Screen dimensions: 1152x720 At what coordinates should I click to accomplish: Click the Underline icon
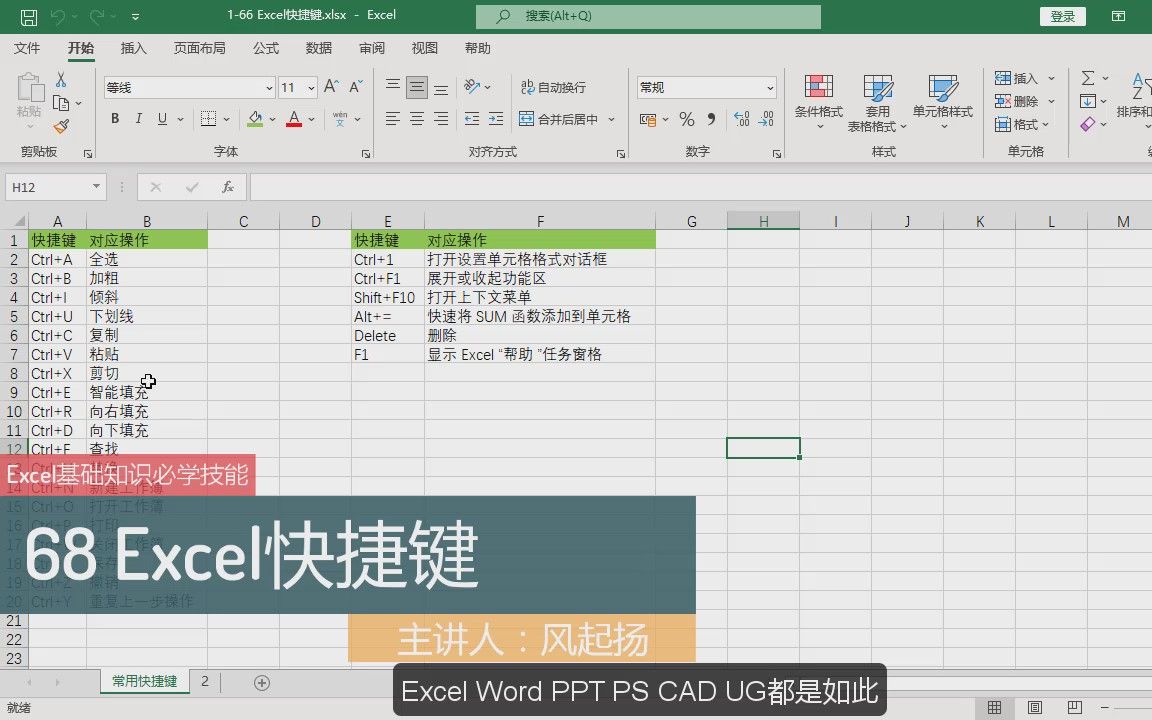(161, 118)
